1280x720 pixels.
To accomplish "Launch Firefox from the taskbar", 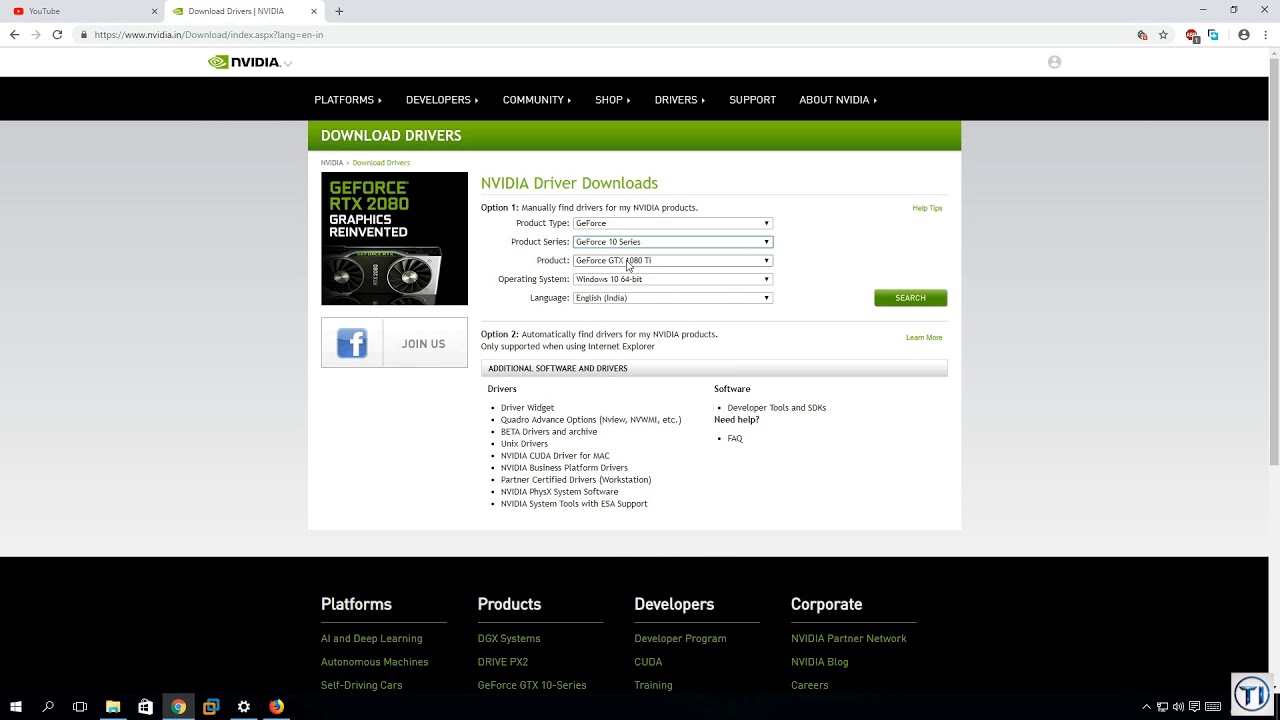I will tap(276, 707).
